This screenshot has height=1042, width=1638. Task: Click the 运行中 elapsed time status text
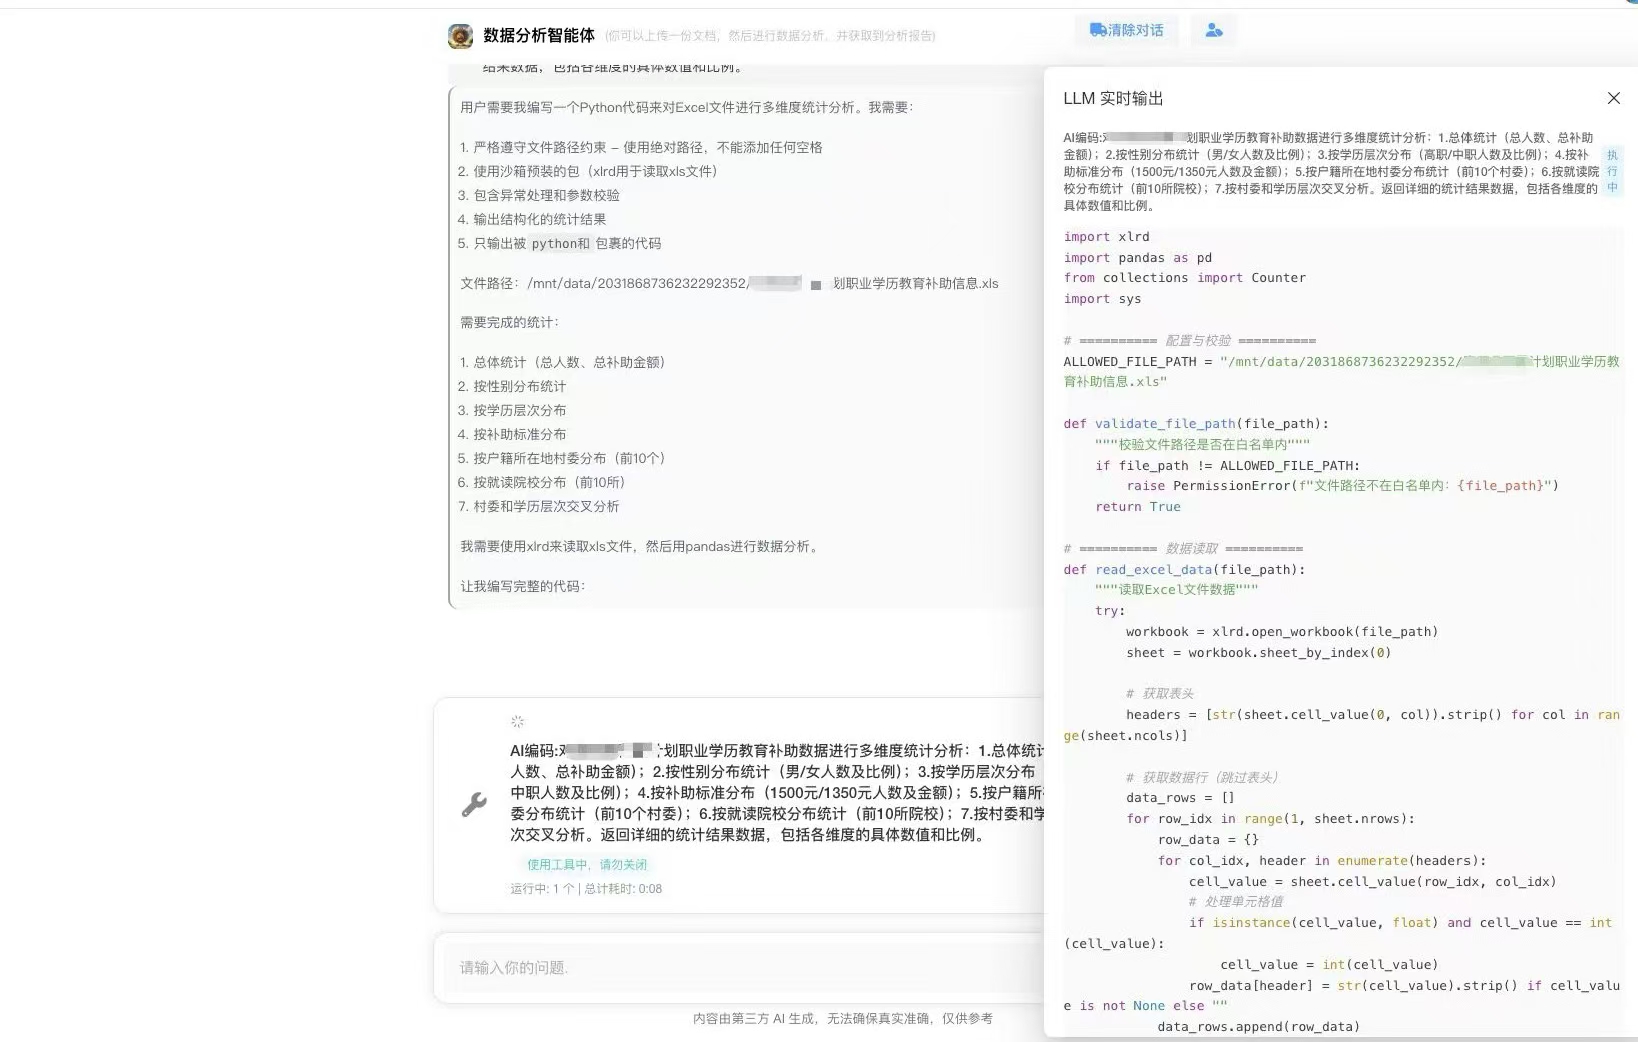pyautogui.click(x=586, y=889)
